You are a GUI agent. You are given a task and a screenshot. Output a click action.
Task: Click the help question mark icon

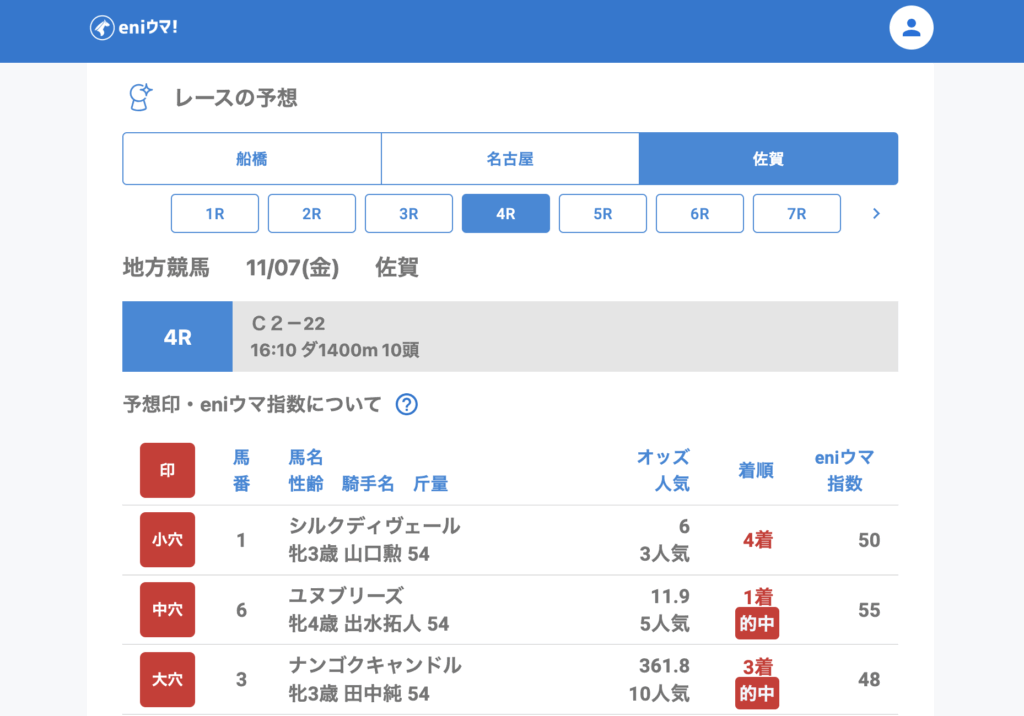click(406, 405)
